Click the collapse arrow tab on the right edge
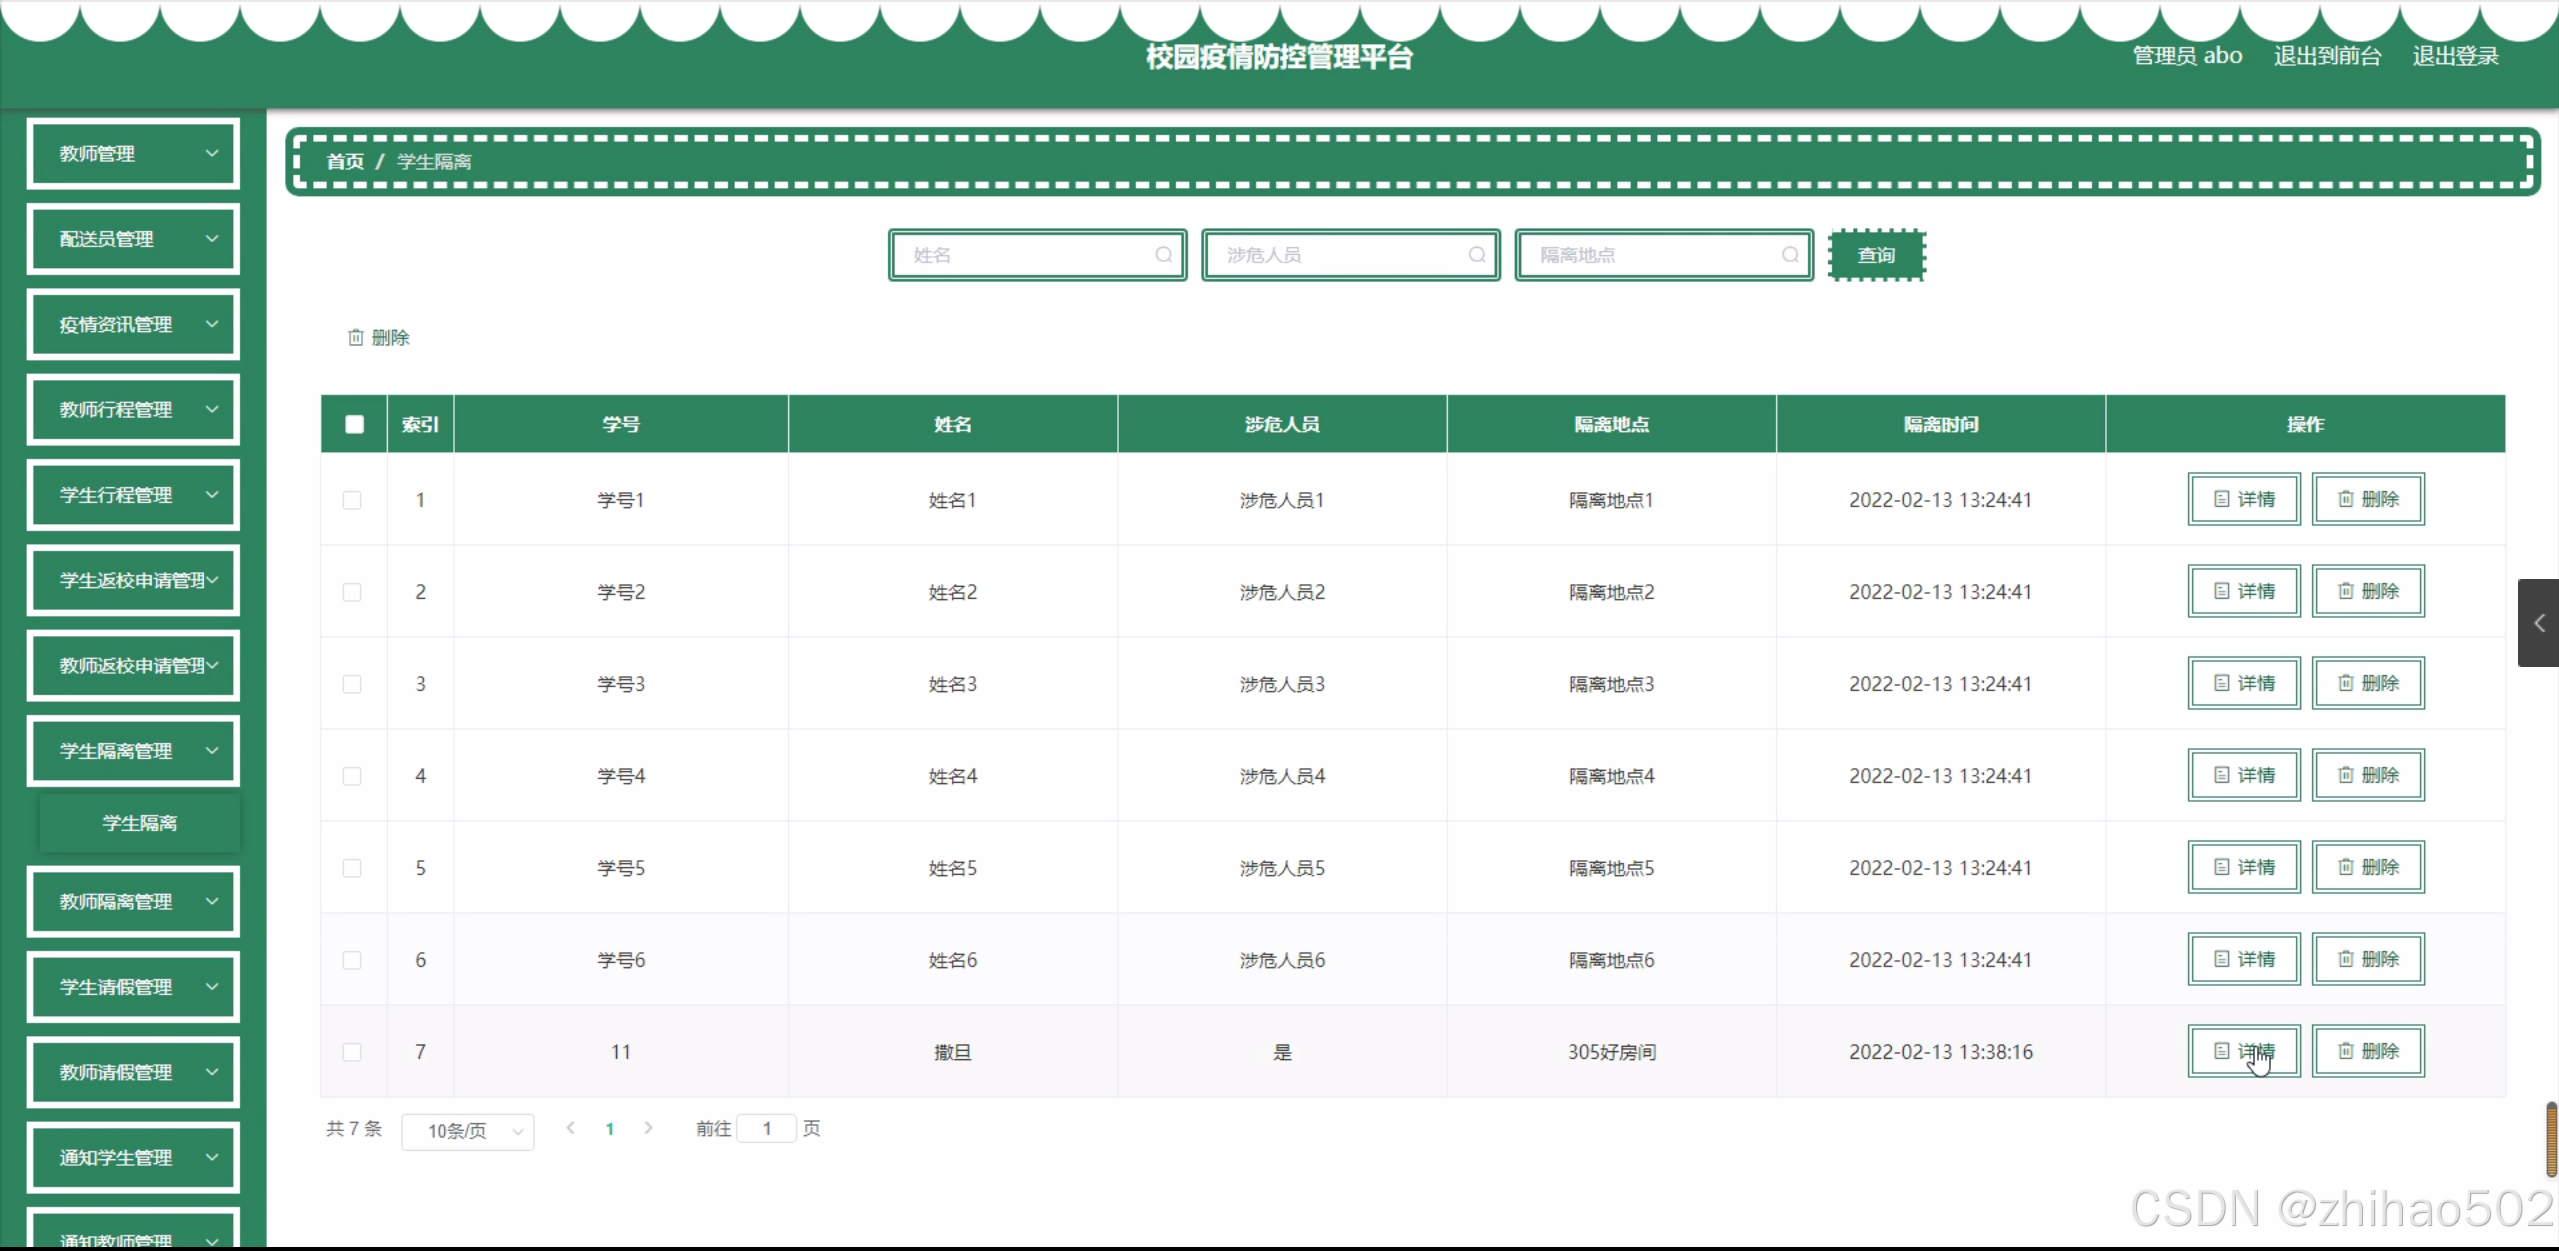This screenshot has width=2559, height=1251. (2538, 623)
